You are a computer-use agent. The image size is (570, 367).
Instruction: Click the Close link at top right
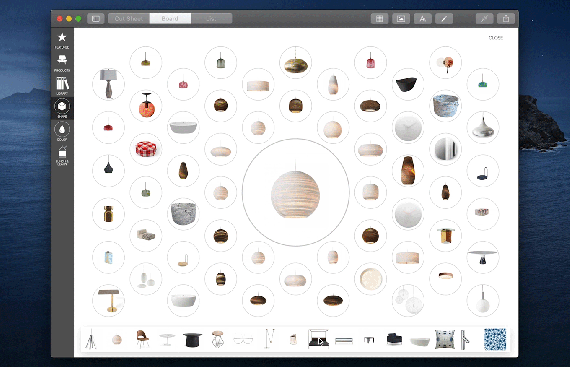coord(495,37)
